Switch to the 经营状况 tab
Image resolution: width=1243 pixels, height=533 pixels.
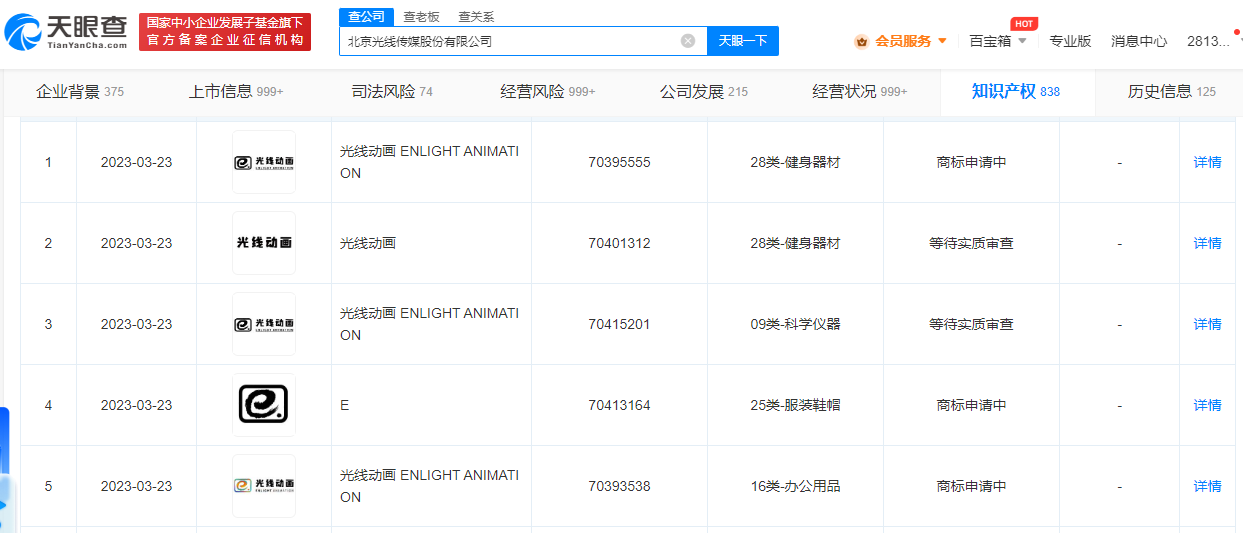pos(860,92)
